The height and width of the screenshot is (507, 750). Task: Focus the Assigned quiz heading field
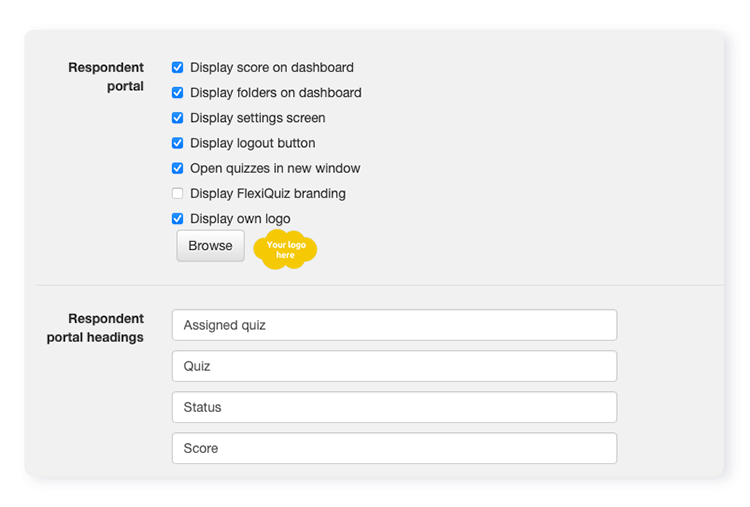point(394,325)
